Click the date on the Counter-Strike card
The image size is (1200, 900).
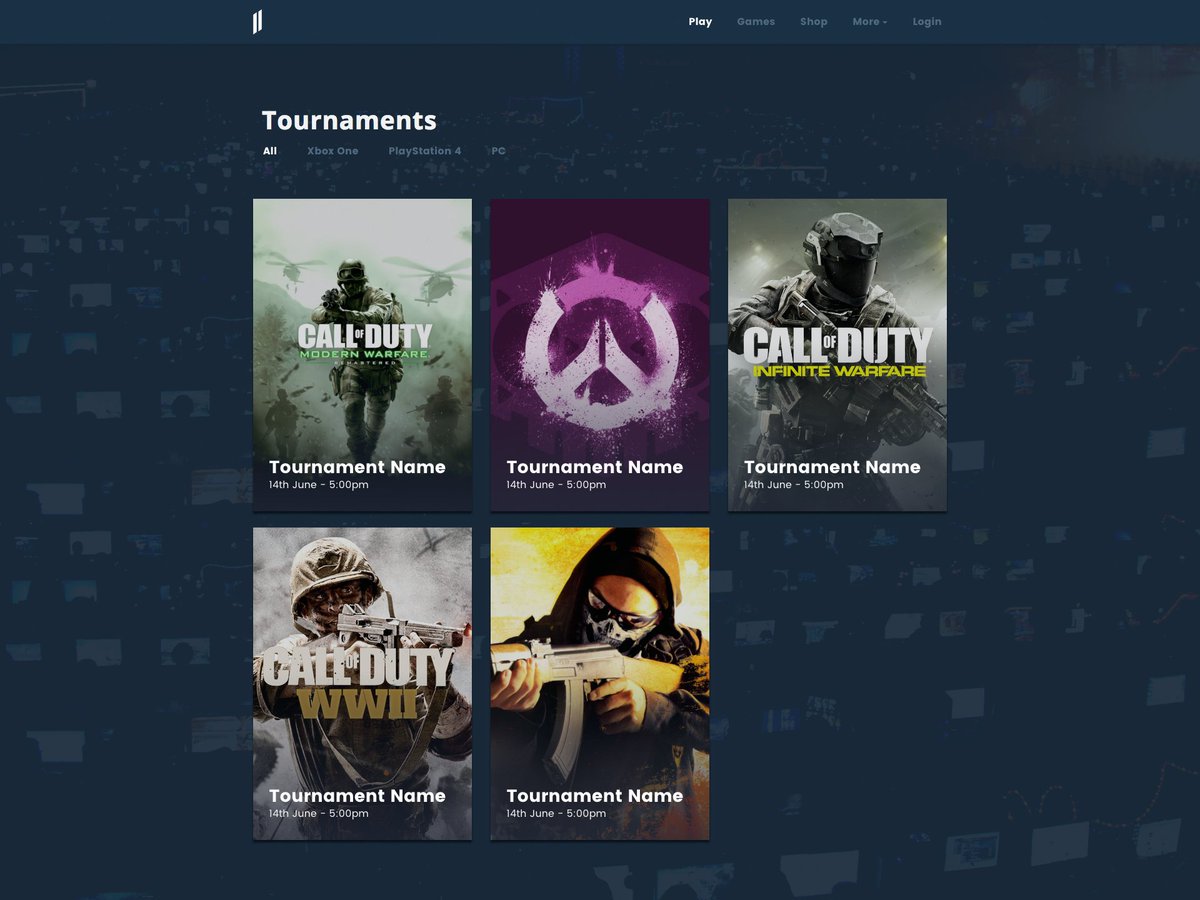coord(556,814)
